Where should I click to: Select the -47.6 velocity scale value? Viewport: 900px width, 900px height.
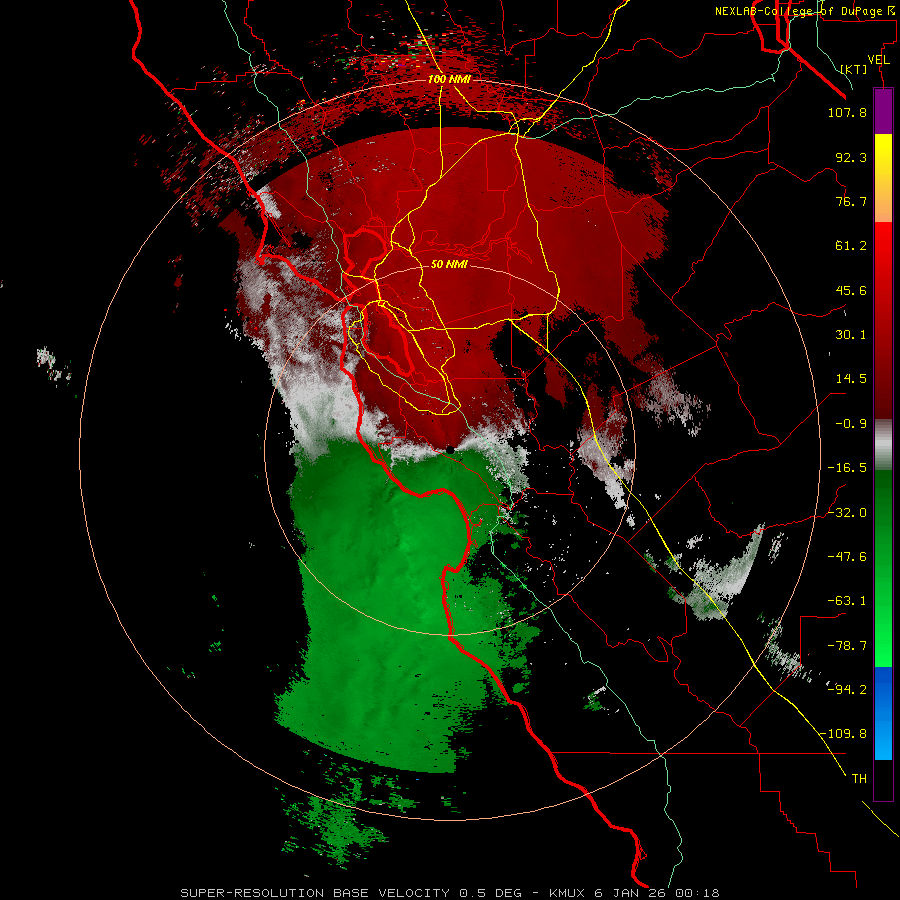[x=847, y=557]
